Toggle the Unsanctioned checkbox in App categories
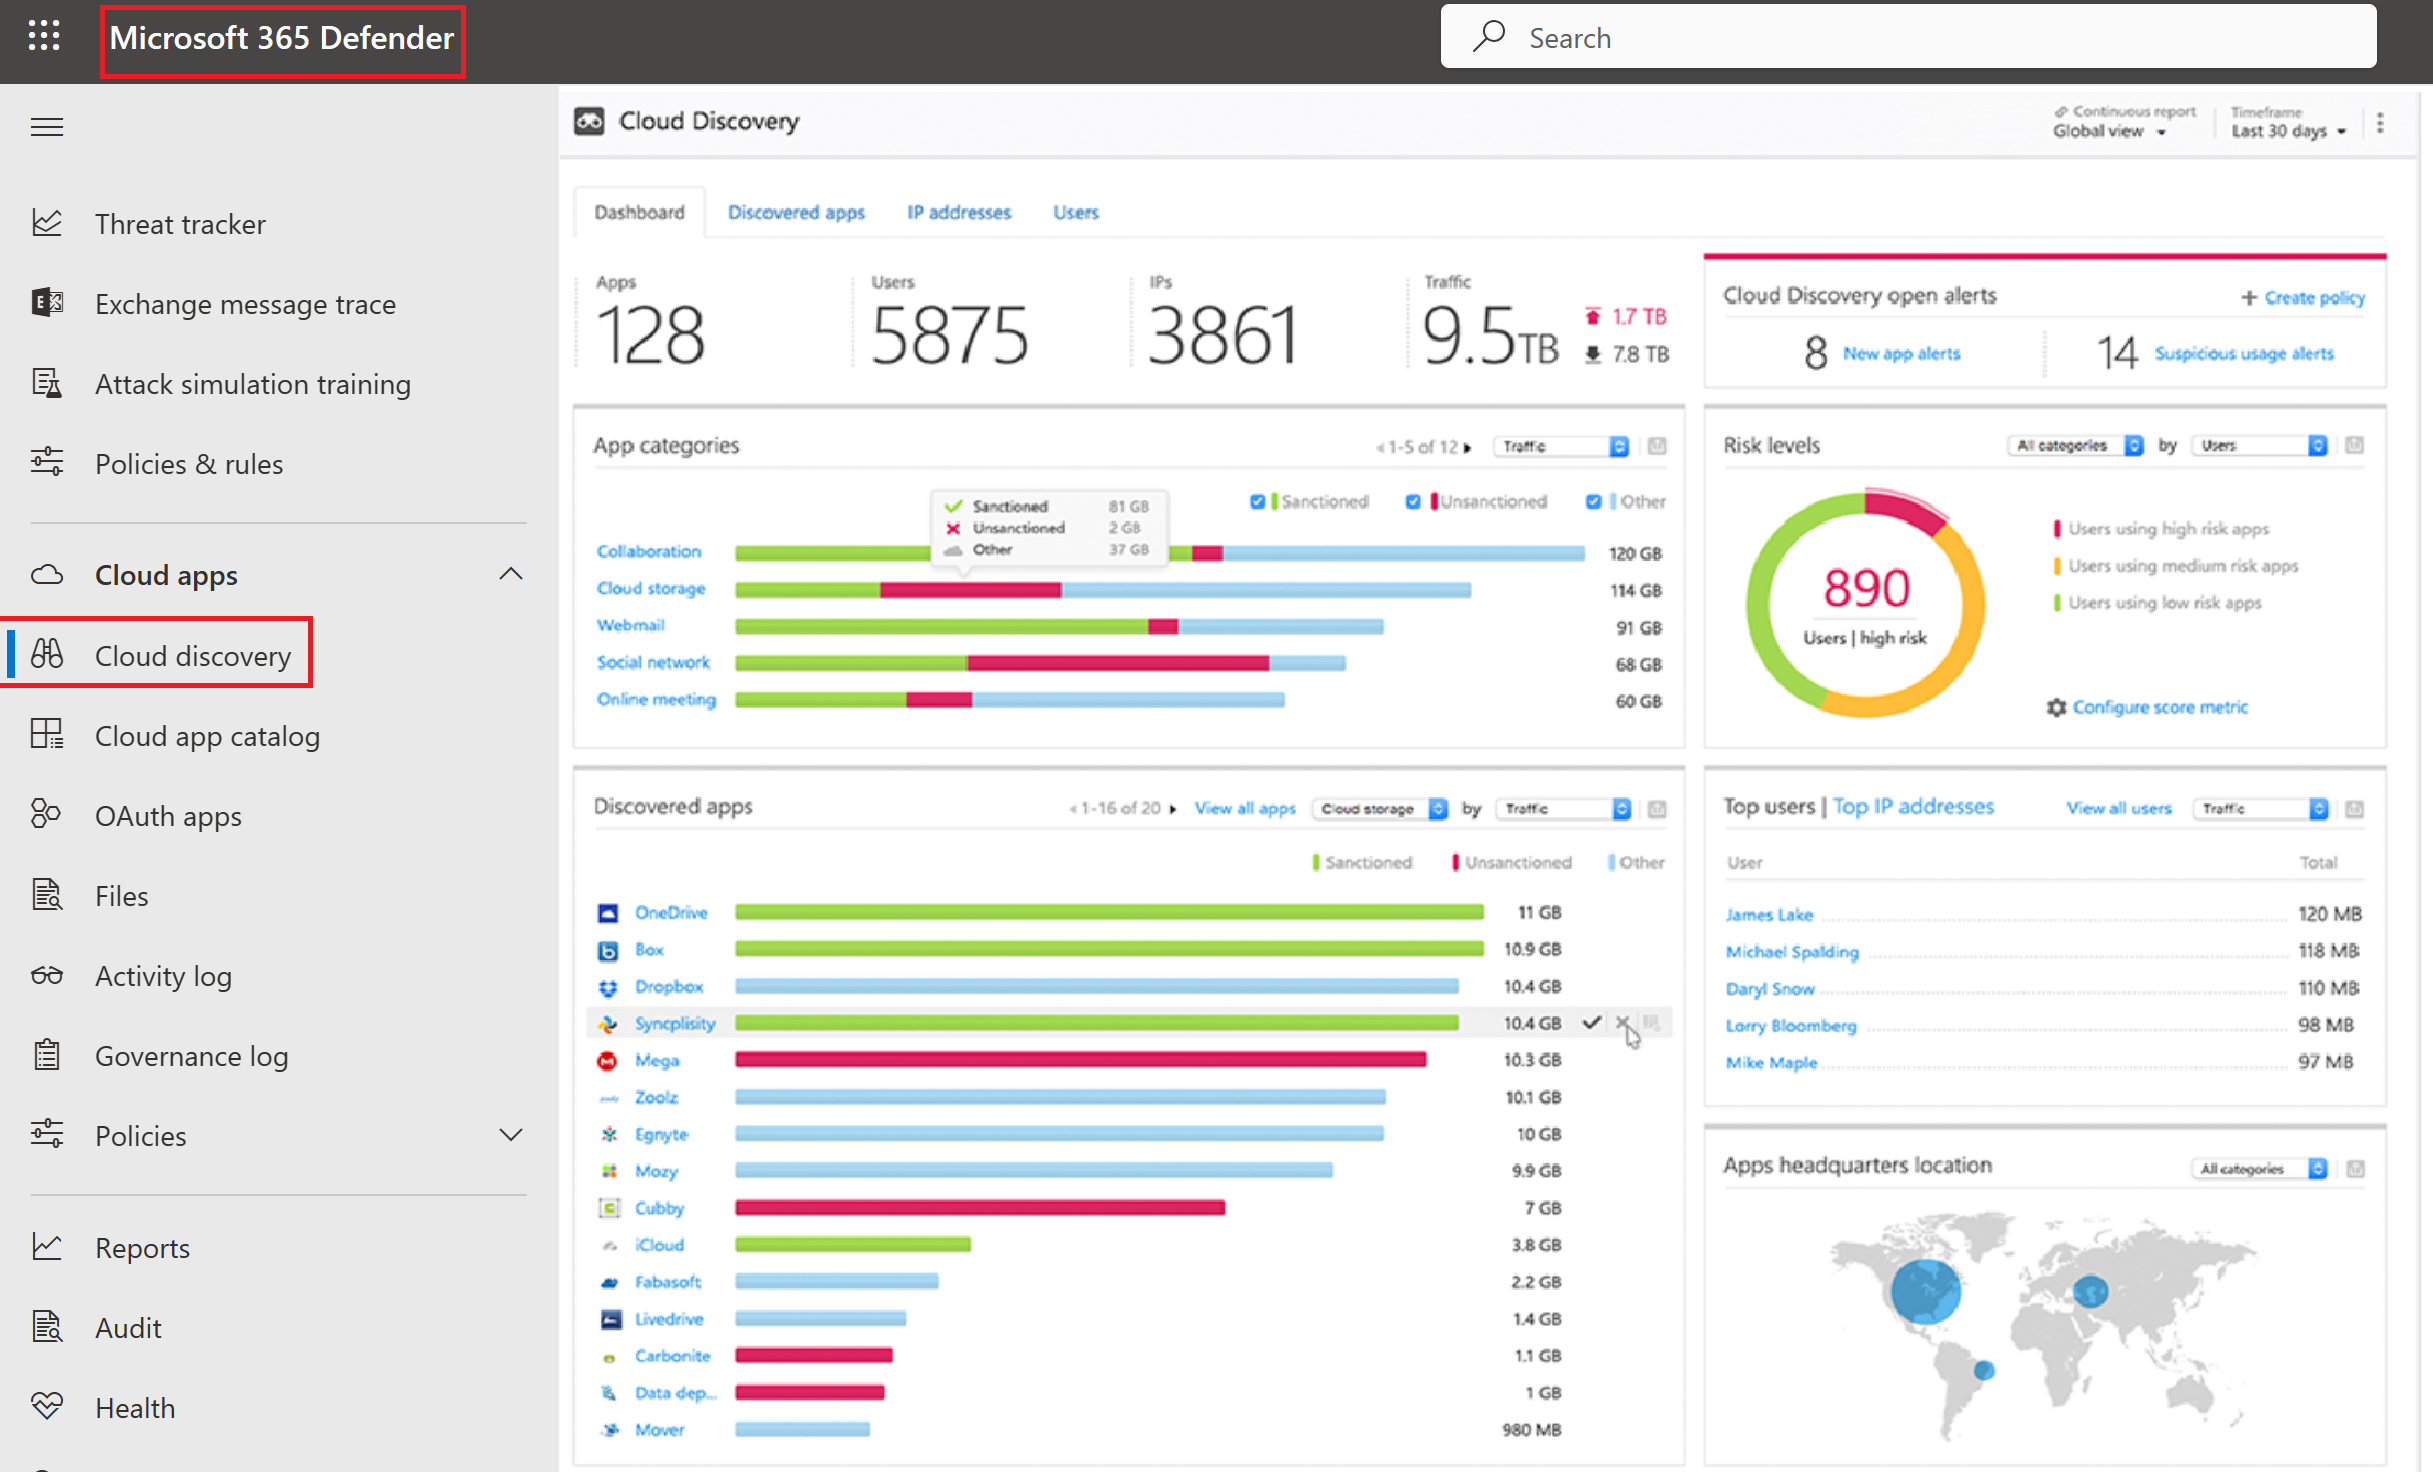The width and height of the screenshot is (2433, 1472). 1413,501
